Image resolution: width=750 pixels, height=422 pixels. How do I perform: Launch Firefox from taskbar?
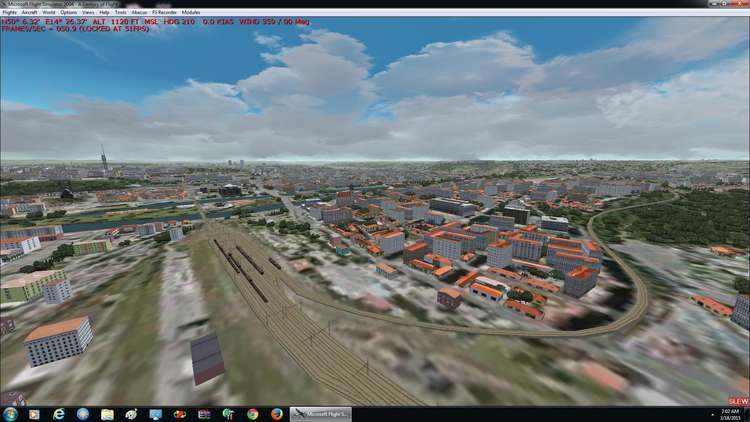coord(276,414)
